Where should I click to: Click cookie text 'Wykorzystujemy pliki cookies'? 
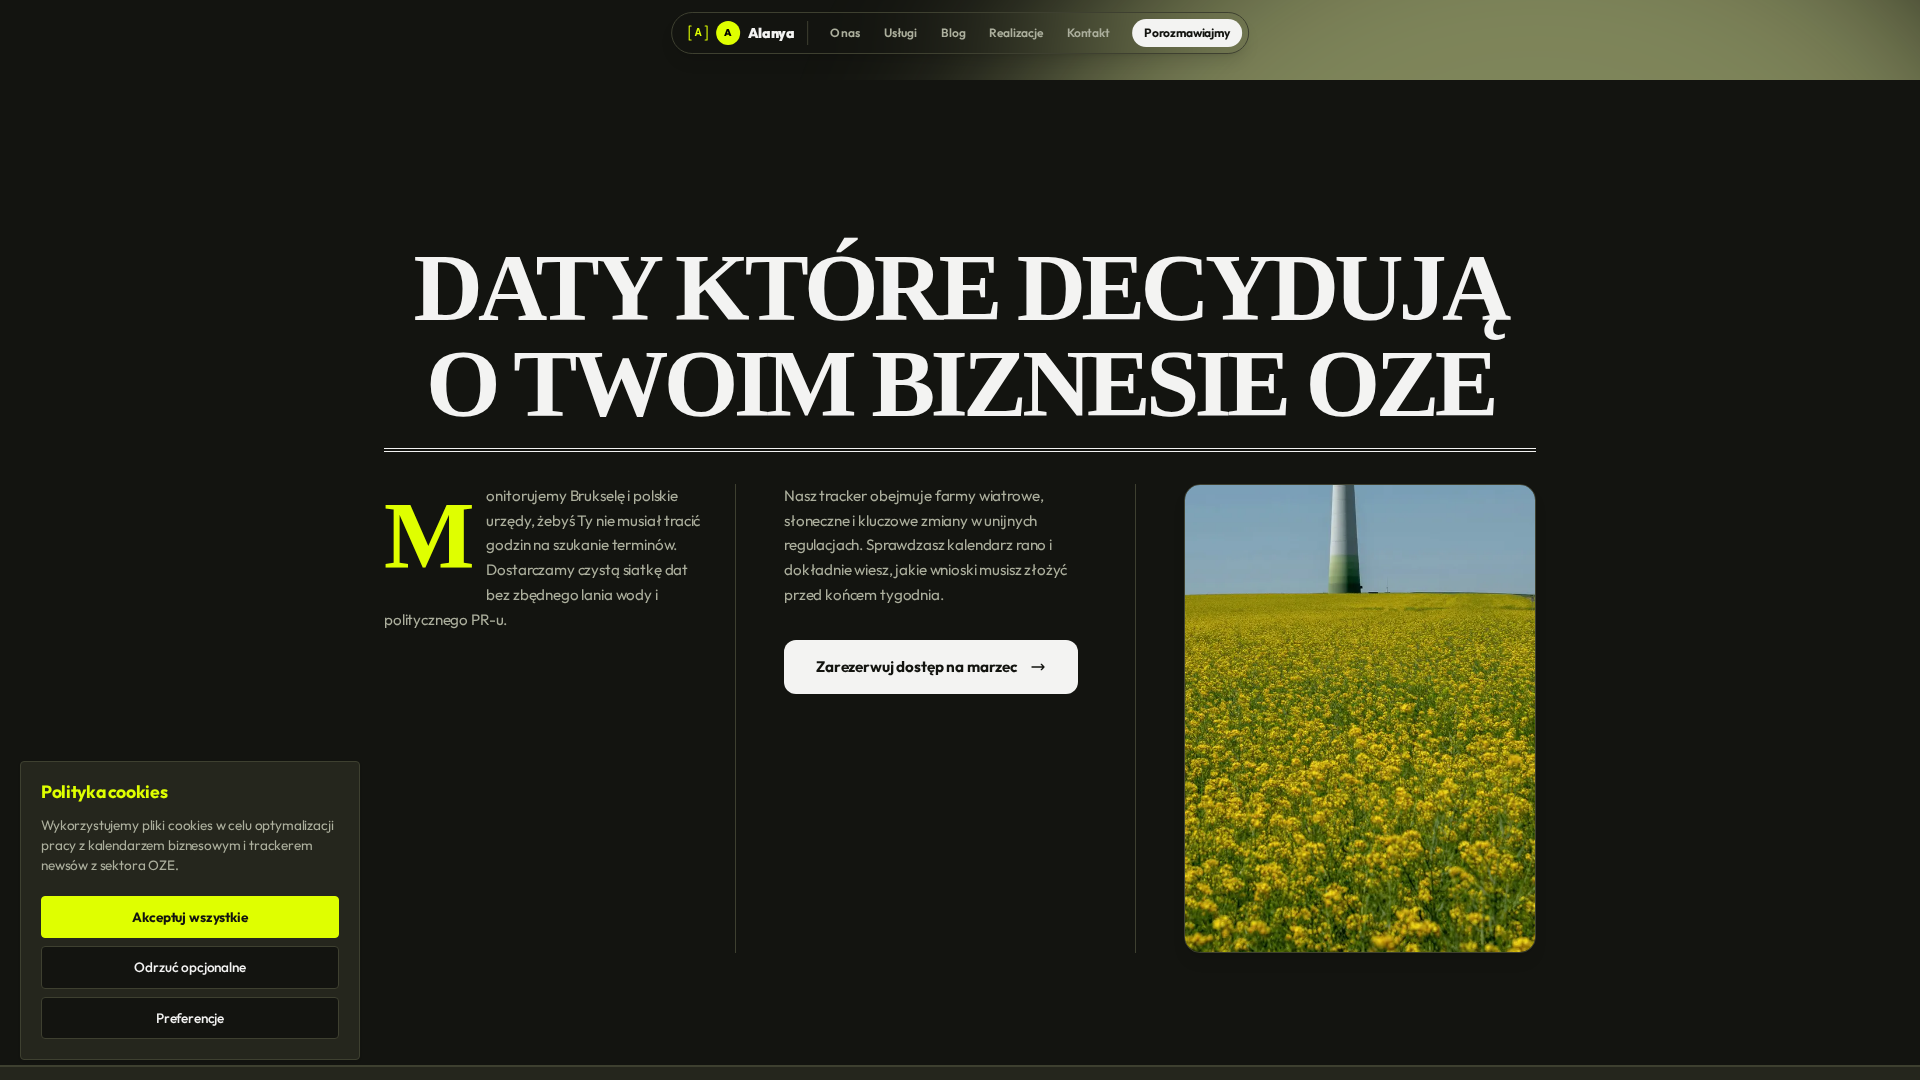click(188, 845)
